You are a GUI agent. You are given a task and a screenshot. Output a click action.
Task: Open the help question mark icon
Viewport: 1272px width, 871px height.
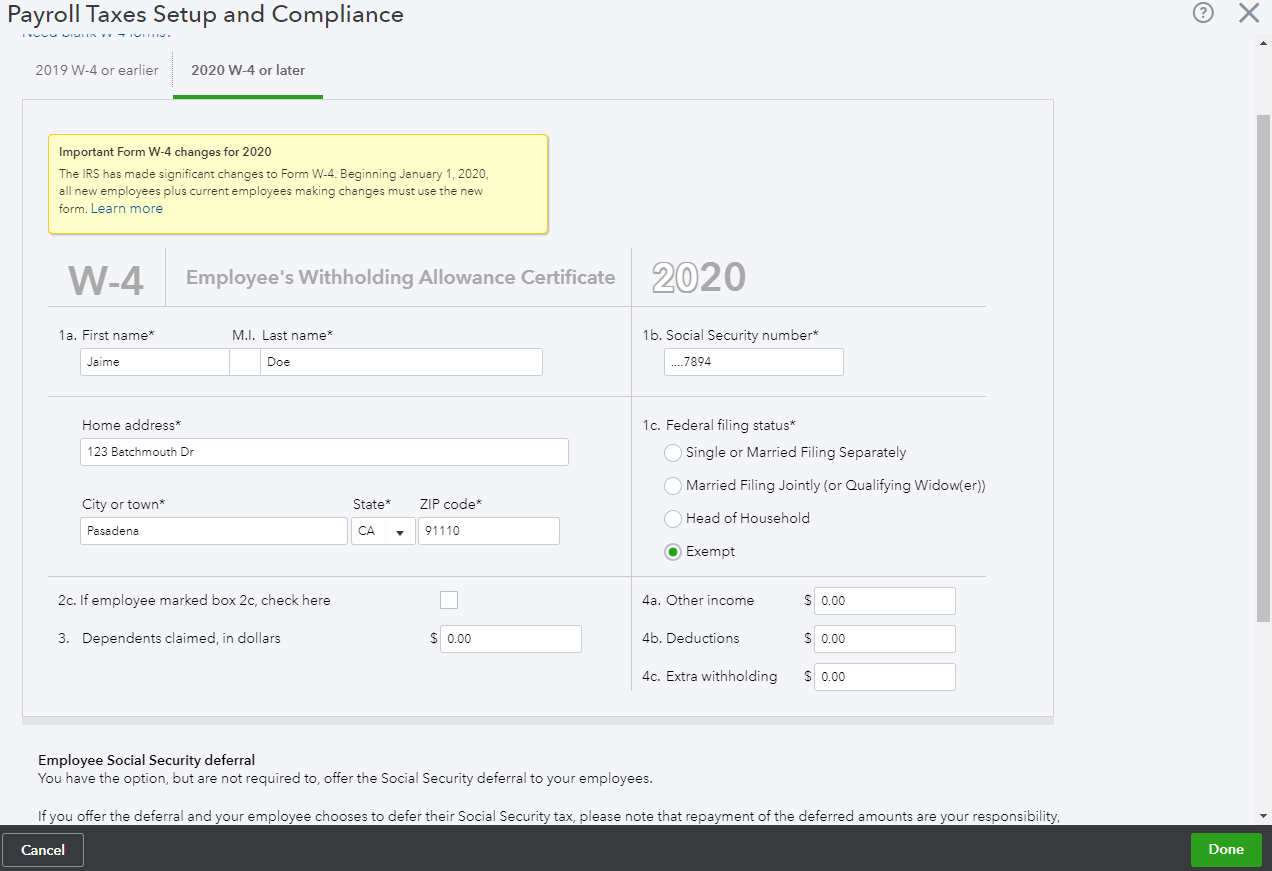tap(1203, 13)
